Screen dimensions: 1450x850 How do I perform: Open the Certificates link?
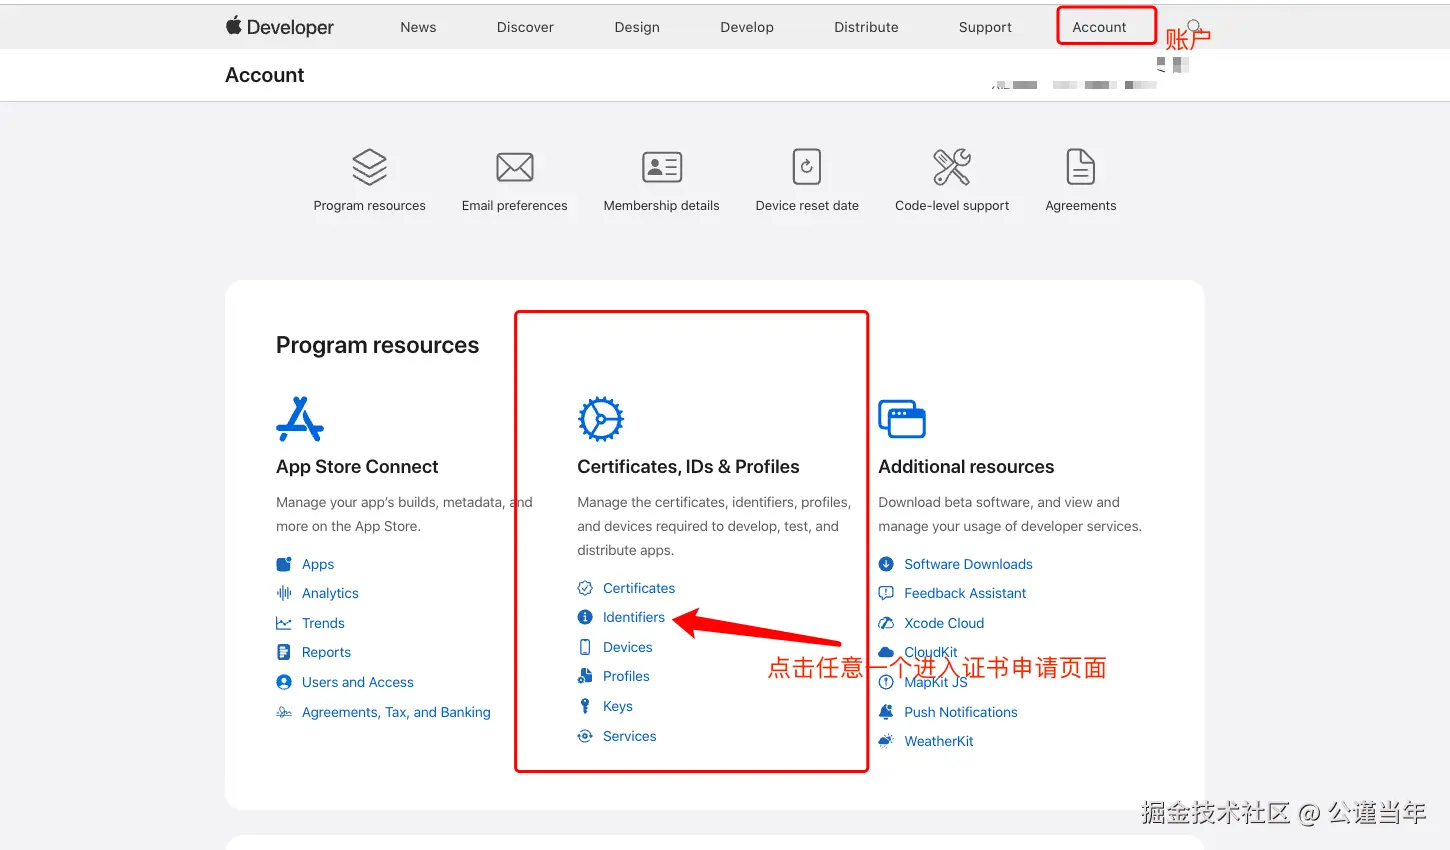639,588
